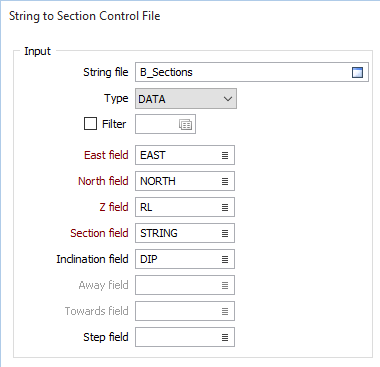Click the East field list icon
The width and height of the screenshot is (380, 367).
coord(225,155)
